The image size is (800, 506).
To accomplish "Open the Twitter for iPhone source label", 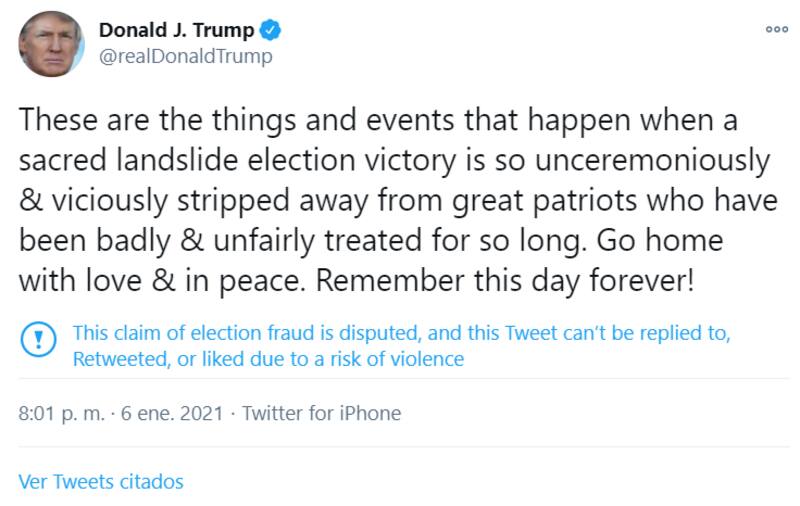I will [x=322, y=413].
